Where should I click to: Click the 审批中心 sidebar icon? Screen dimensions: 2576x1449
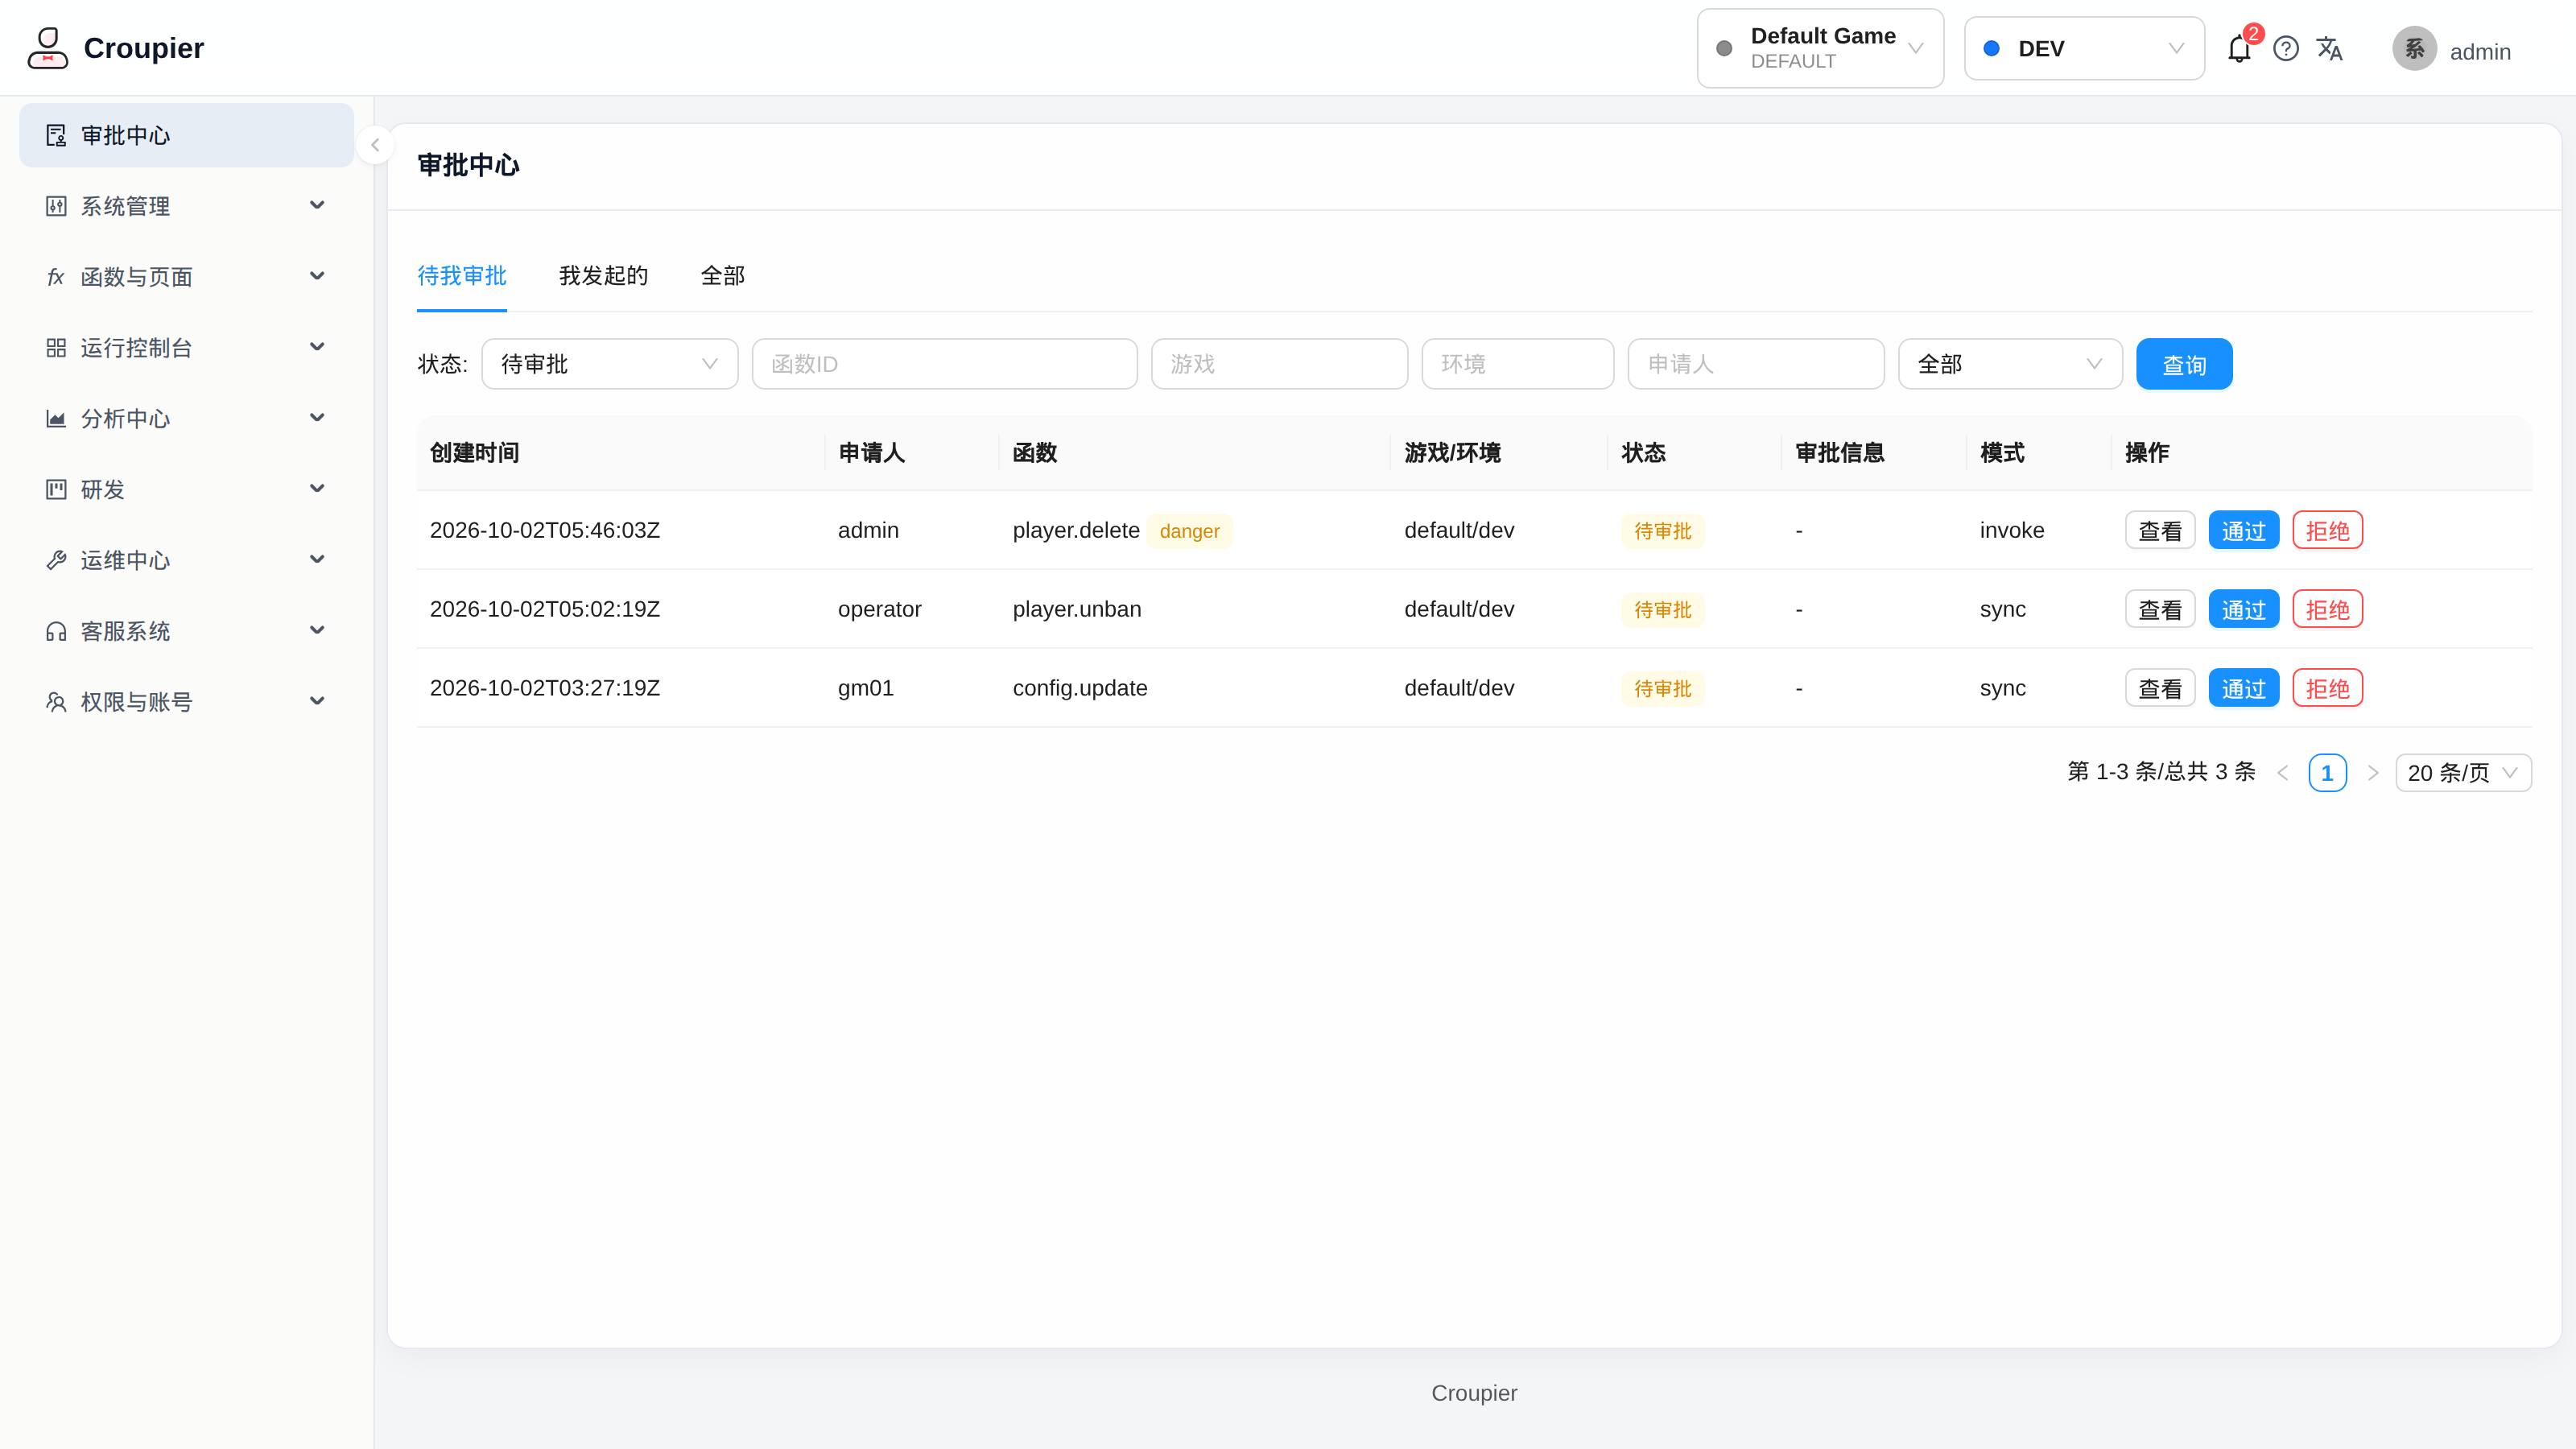coord(56,135)
